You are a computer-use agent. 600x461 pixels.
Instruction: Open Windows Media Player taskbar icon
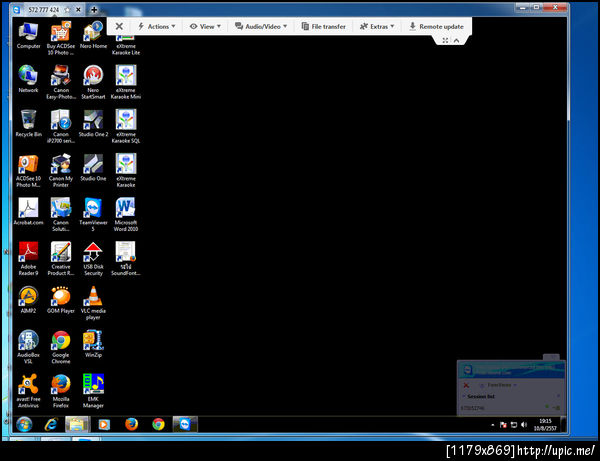point(104,424)
